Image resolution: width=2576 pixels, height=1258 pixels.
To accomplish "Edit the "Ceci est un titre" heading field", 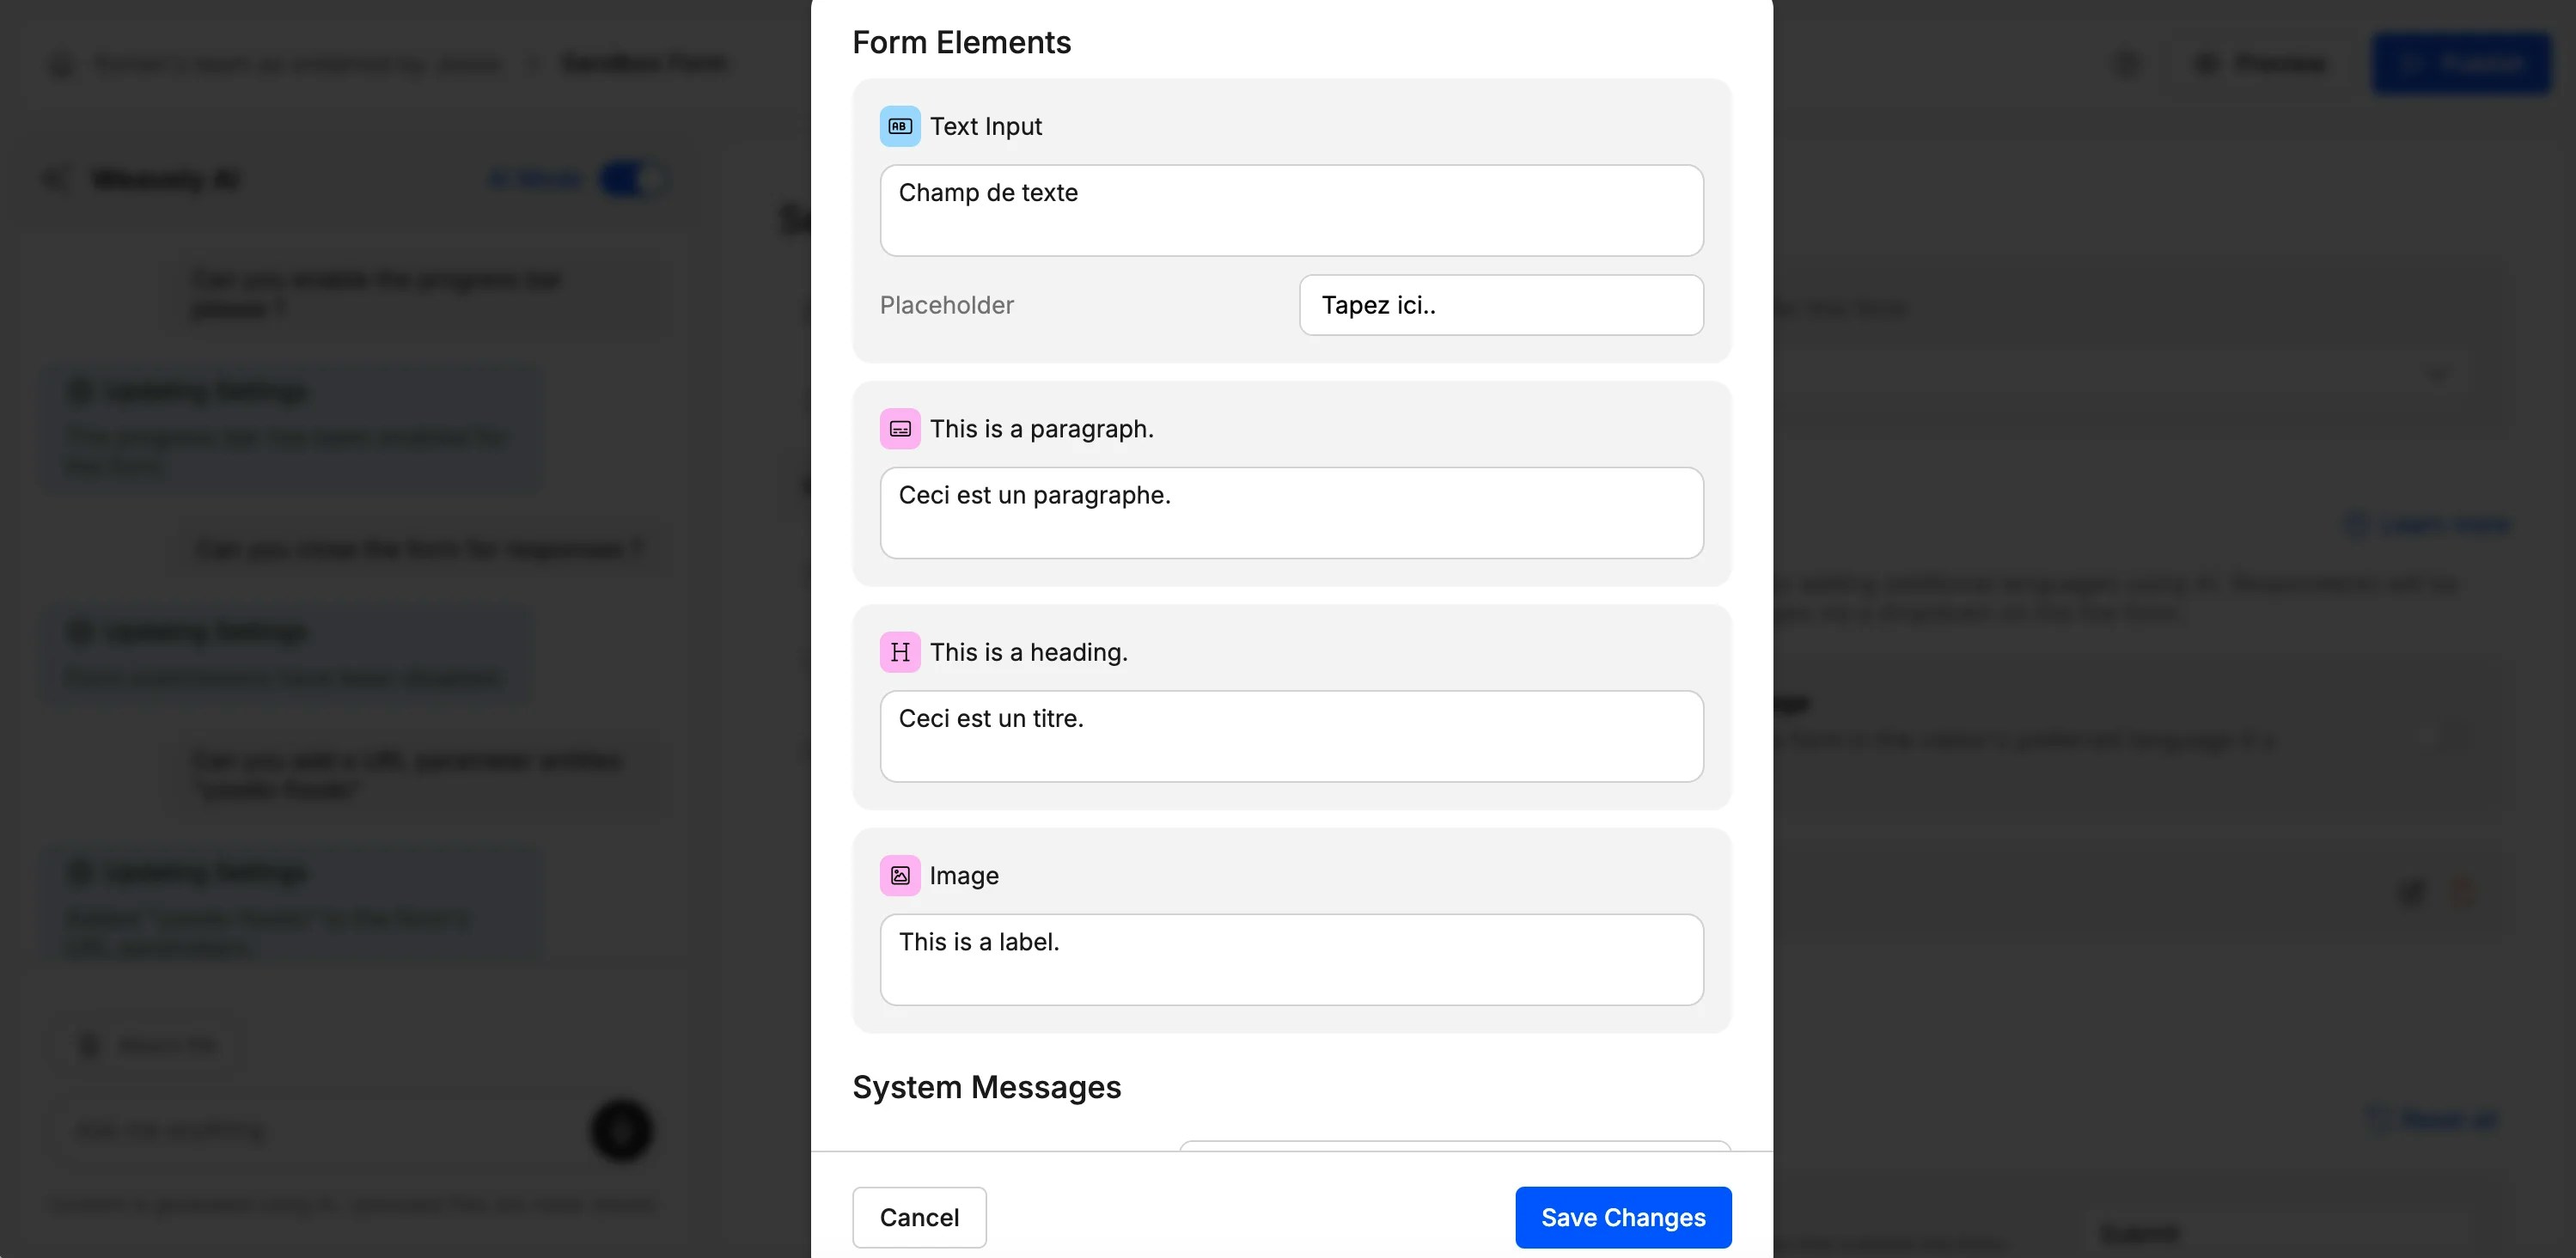I will click(x=1291, y=736).
